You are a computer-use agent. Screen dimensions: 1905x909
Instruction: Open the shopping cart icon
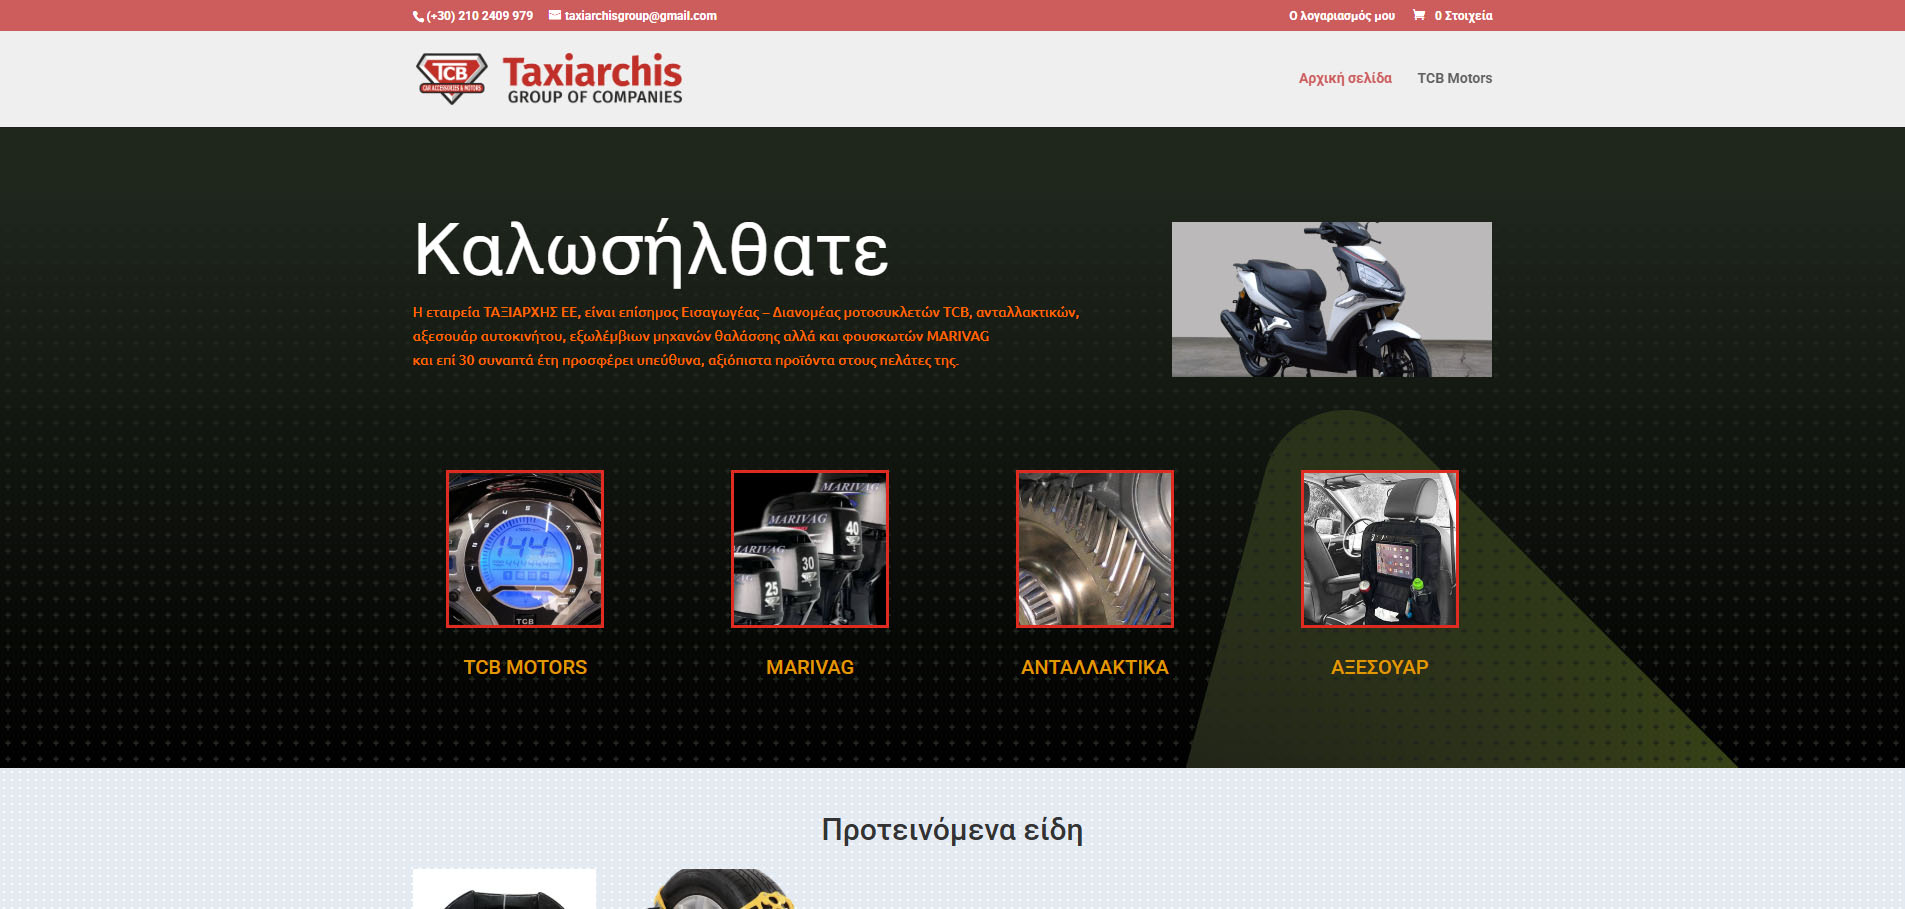[x=1418, y=15]
